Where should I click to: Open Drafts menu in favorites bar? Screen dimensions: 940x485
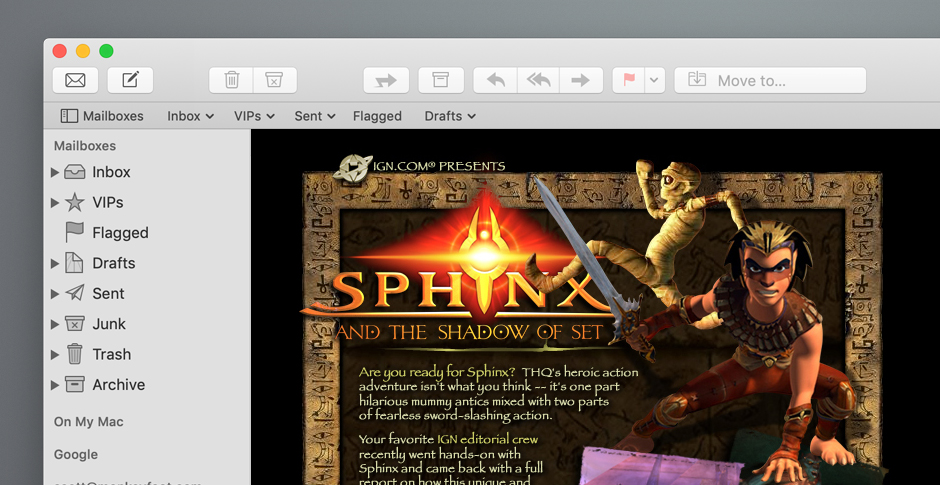click(449, 116)
